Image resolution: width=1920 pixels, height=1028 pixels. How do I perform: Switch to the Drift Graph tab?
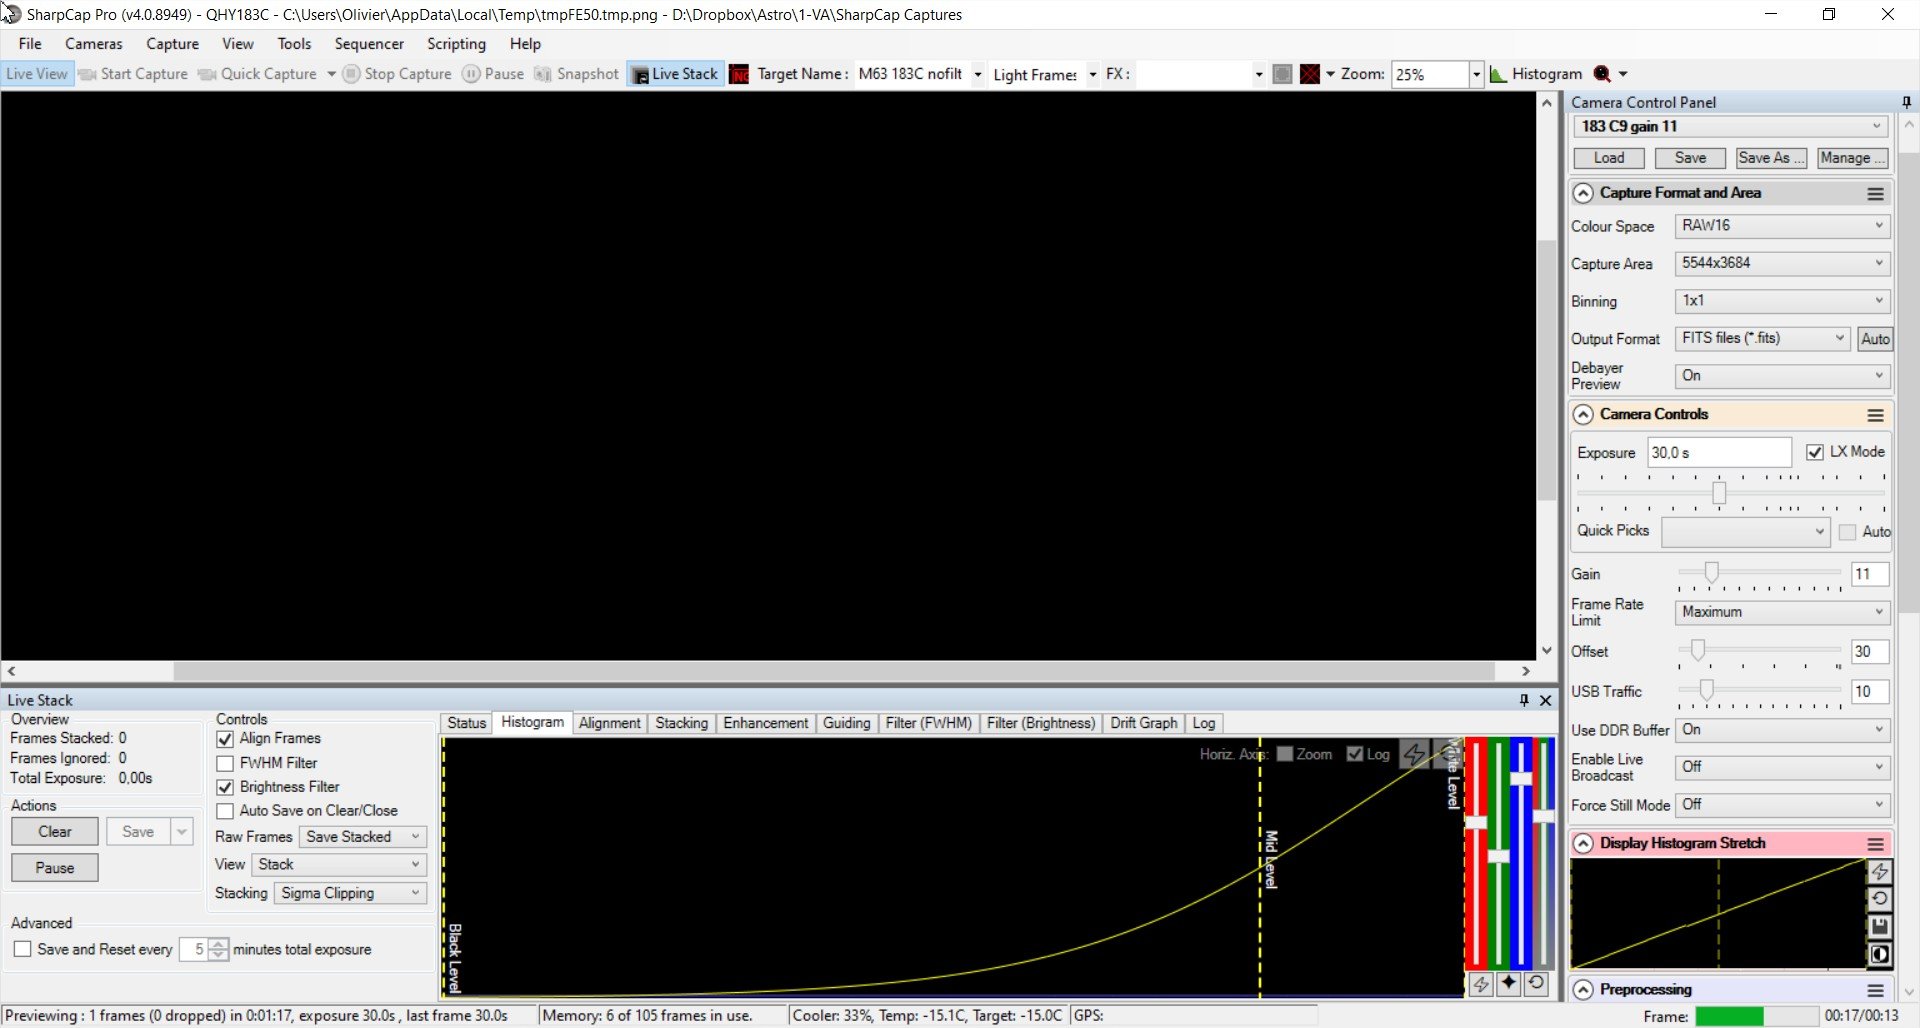(x=1143, y=723)
